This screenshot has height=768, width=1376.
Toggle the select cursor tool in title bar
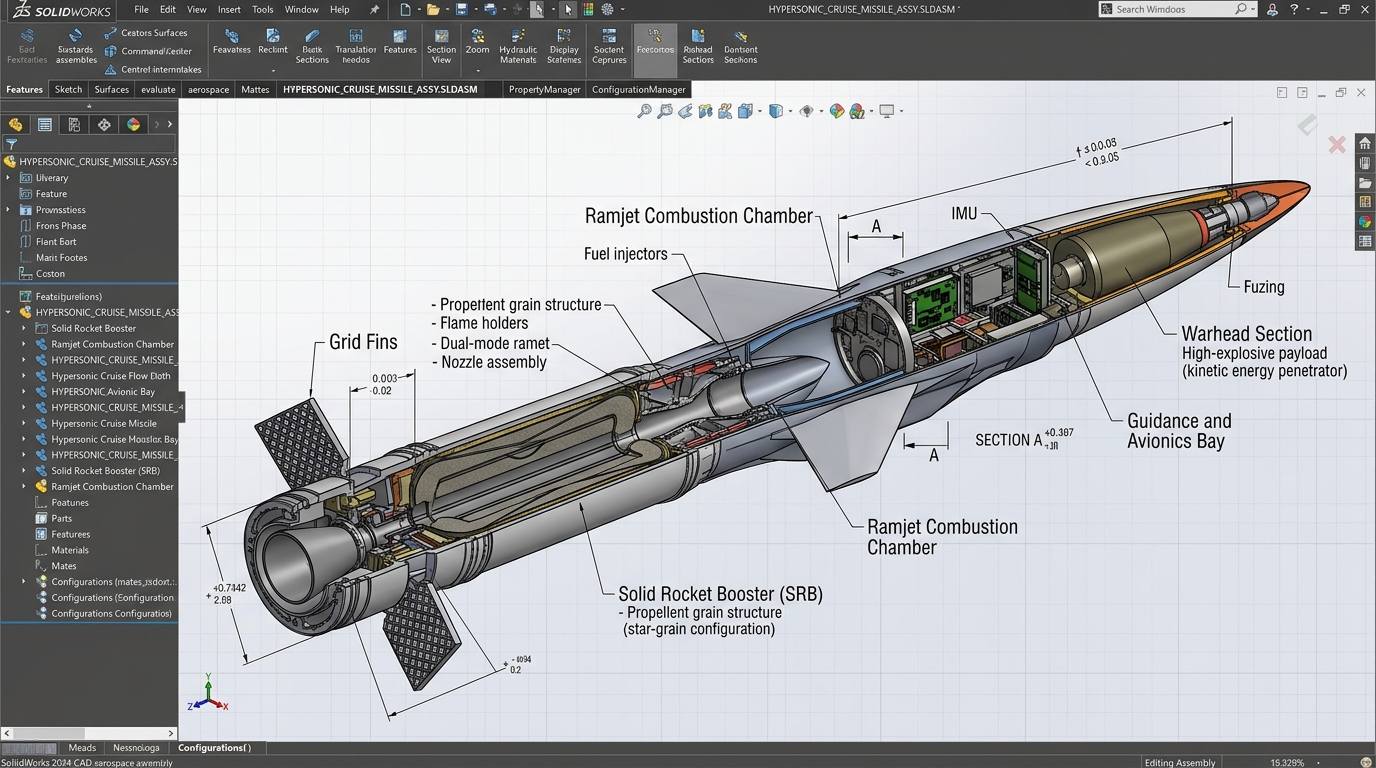(568, 9)
